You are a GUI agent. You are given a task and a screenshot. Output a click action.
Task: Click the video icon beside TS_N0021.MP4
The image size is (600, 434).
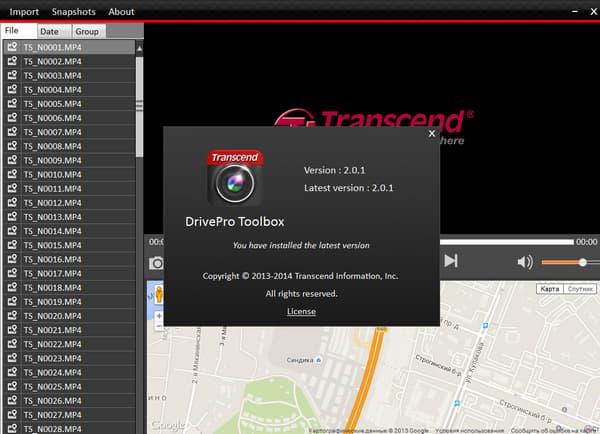(12, 330)
